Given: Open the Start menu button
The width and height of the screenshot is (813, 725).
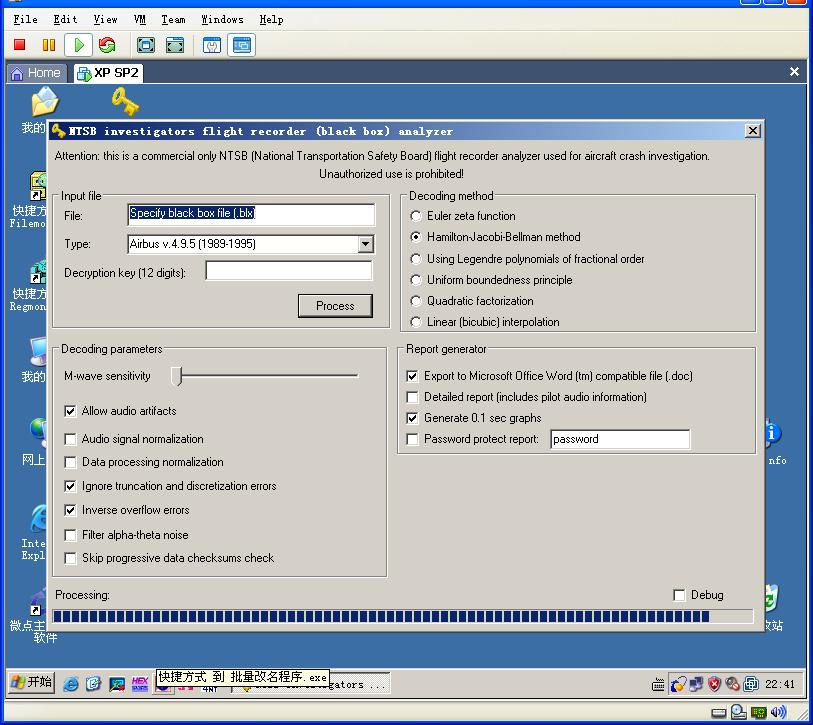Looking at the screenshot, I should (x=31, y=682).
